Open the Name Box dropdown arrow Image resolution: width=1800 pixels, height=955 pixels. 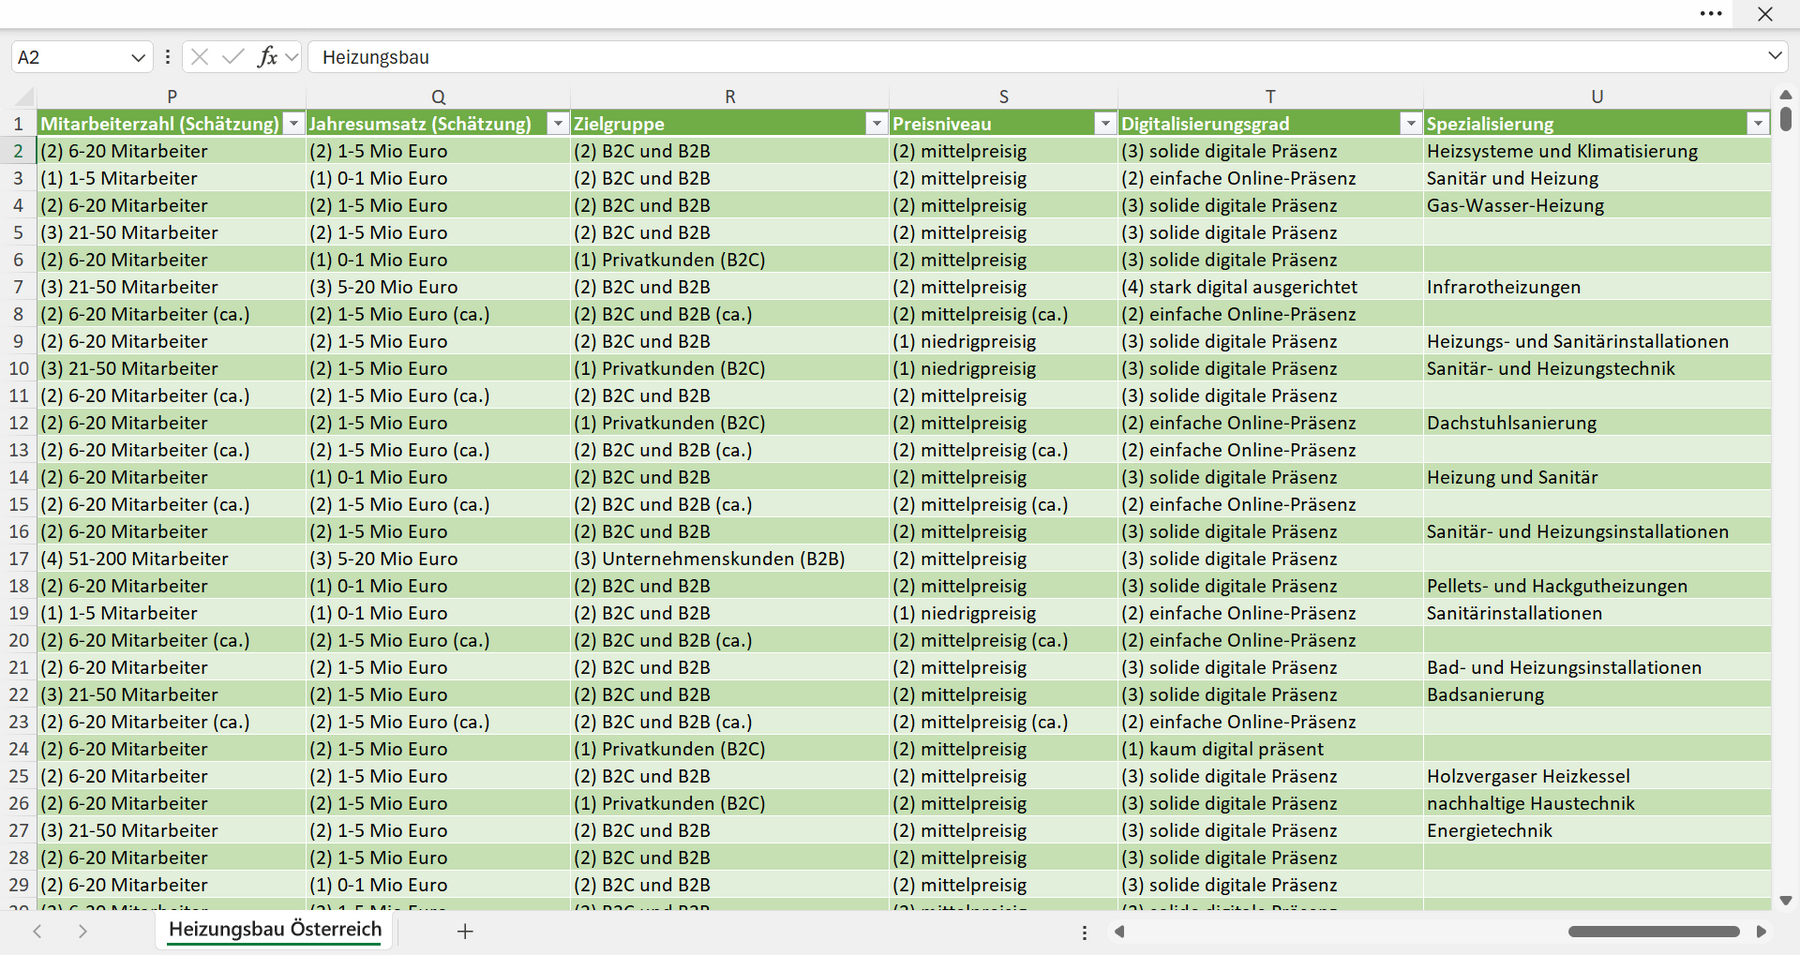click(x=138, y=58)
